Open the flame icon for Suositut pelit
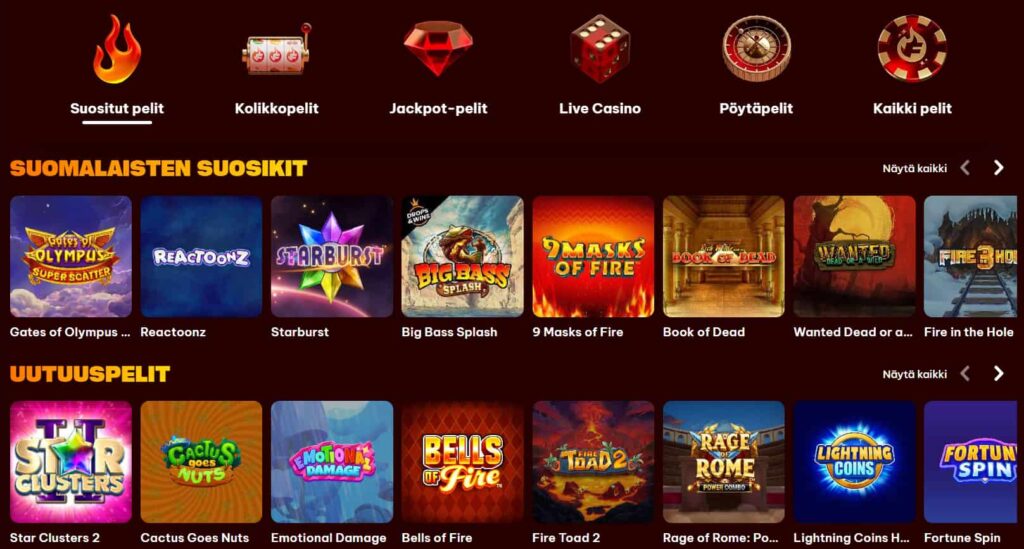Image resolution: width=1024 pixels, height=549 pixels. (x=117, y=50)
